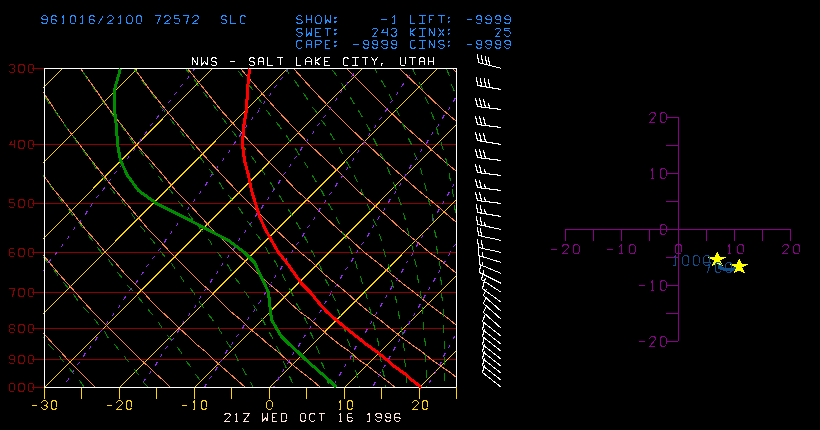Click 20 on the yellow temperature axis
The image size is (820, 430).
pyautogui.click(x=420, y=405)
